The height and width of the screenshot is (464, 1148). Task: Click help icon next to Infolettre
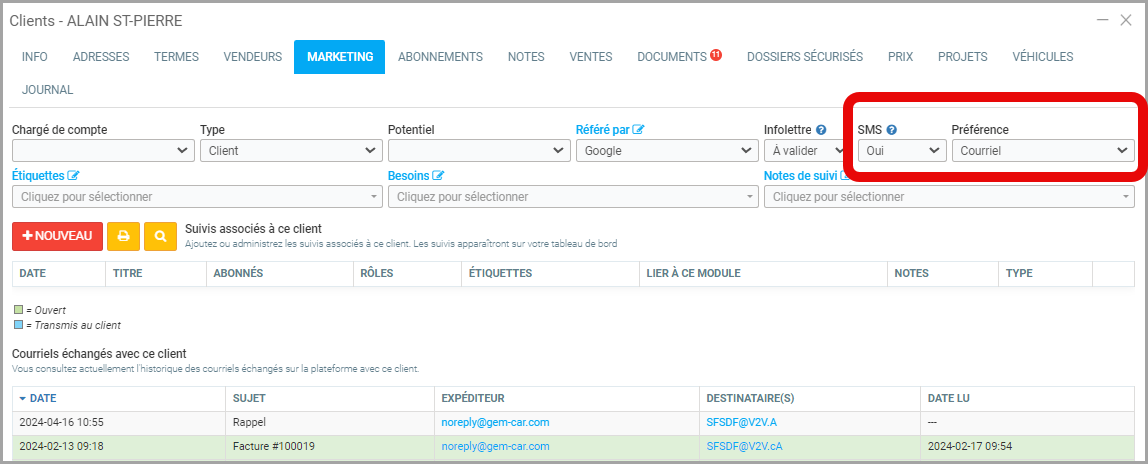pos(821,130)
